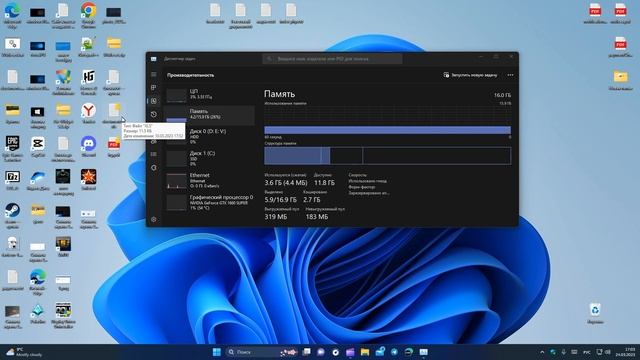This screenshot has height=360, width=640.
Task: Select the orange star game icon on desktop
Action: pyautogui.click(x=89, y=180)
